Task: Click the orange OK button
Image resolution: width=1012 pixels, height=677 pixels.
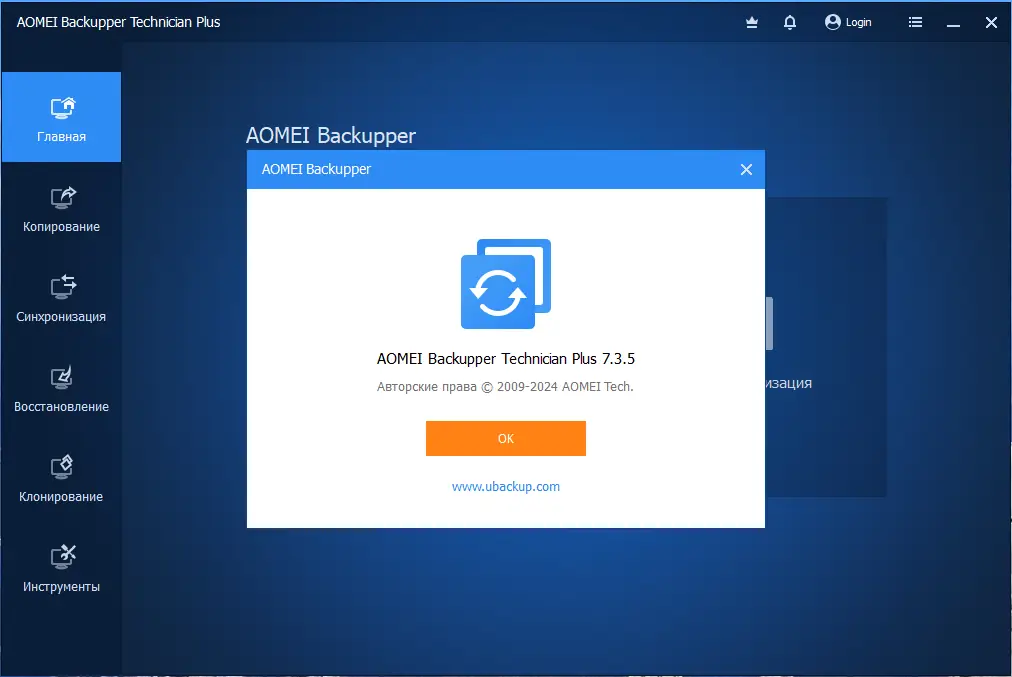Action: tap(506, 438)
